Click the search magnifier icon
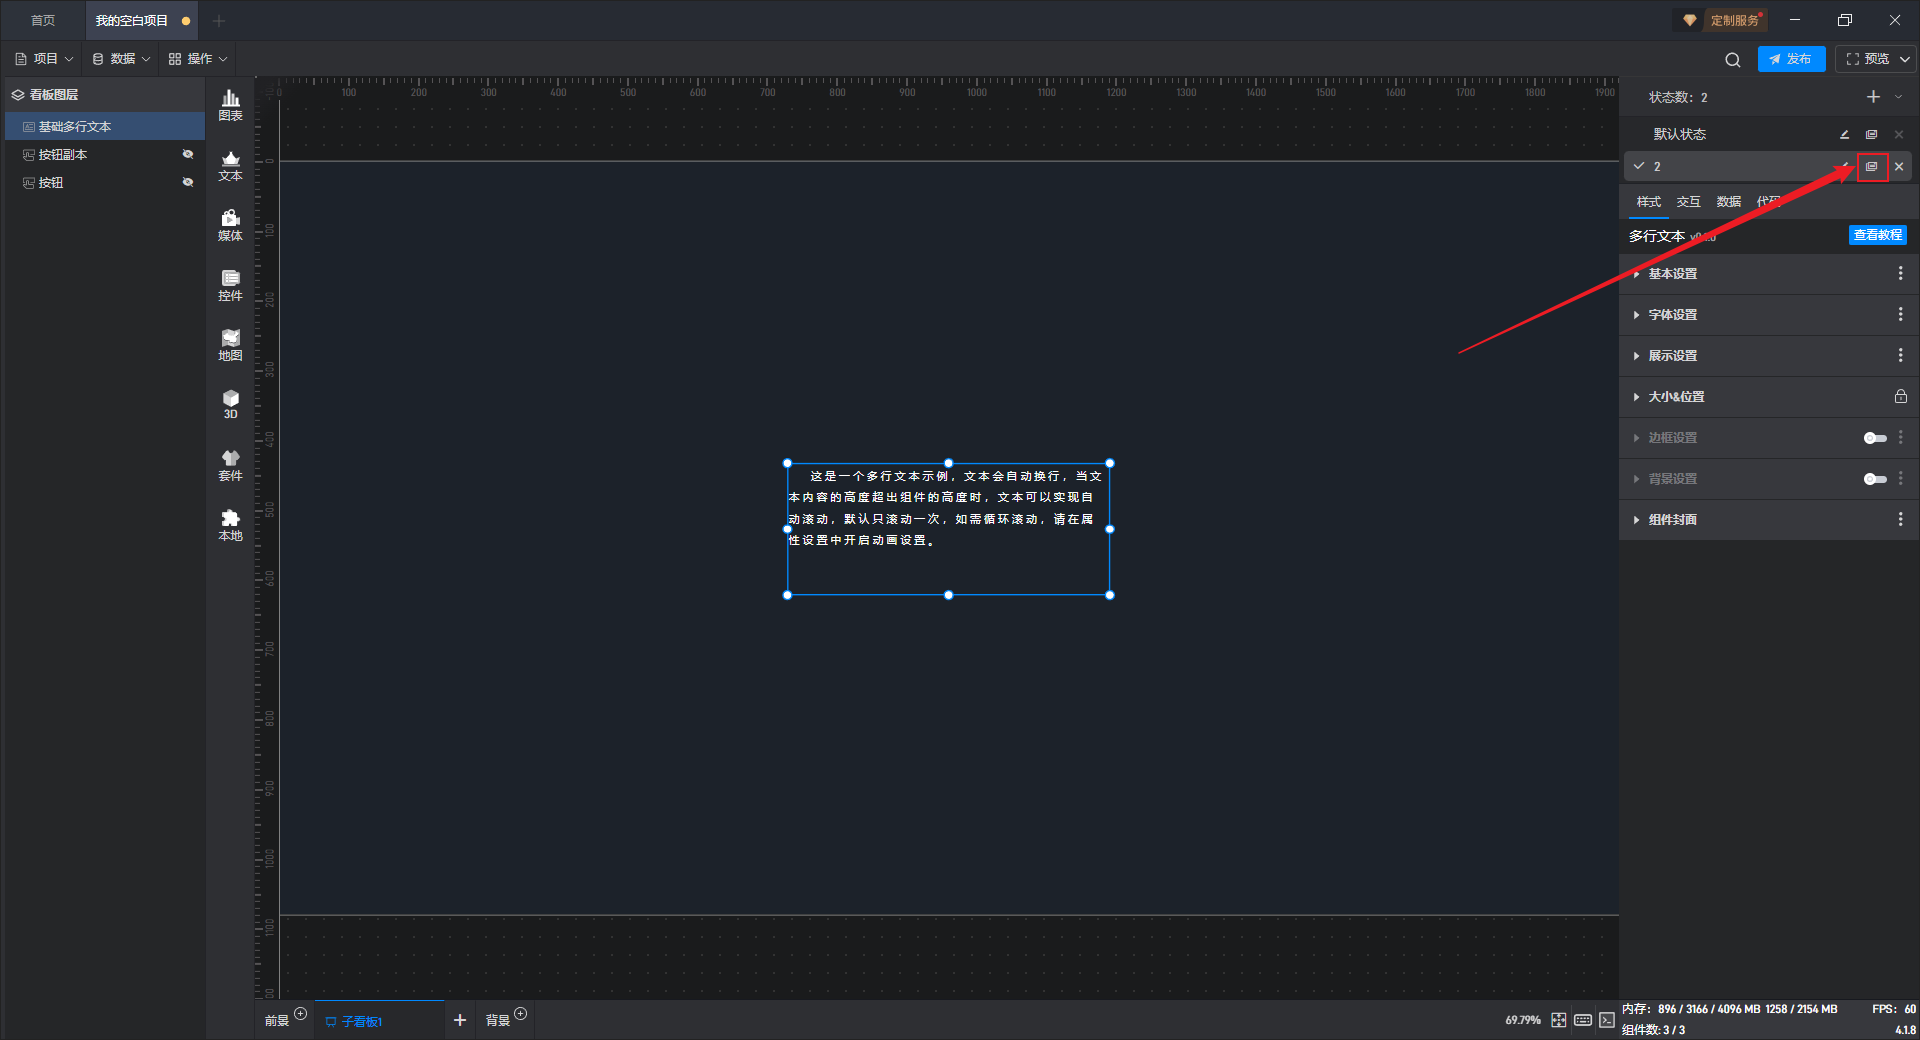This screenshot has height=1040, width=1920. coord(1732,60)
